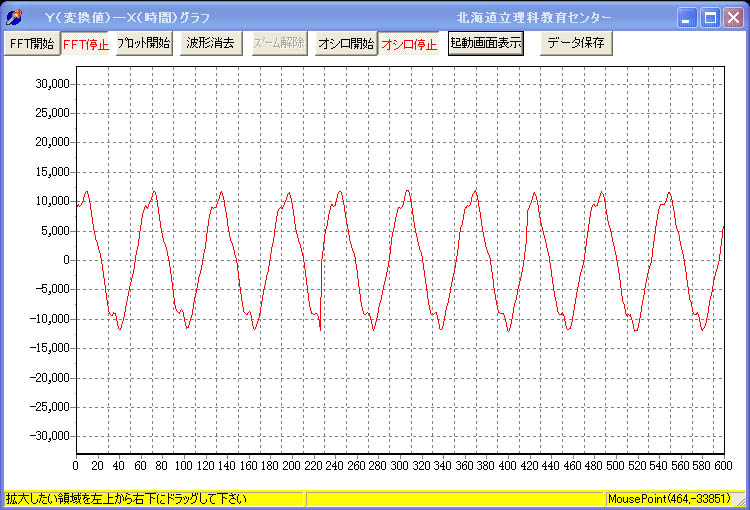This screenshot has width=750, height=510.
Task: Close the graph window
Action: [733, 18]
